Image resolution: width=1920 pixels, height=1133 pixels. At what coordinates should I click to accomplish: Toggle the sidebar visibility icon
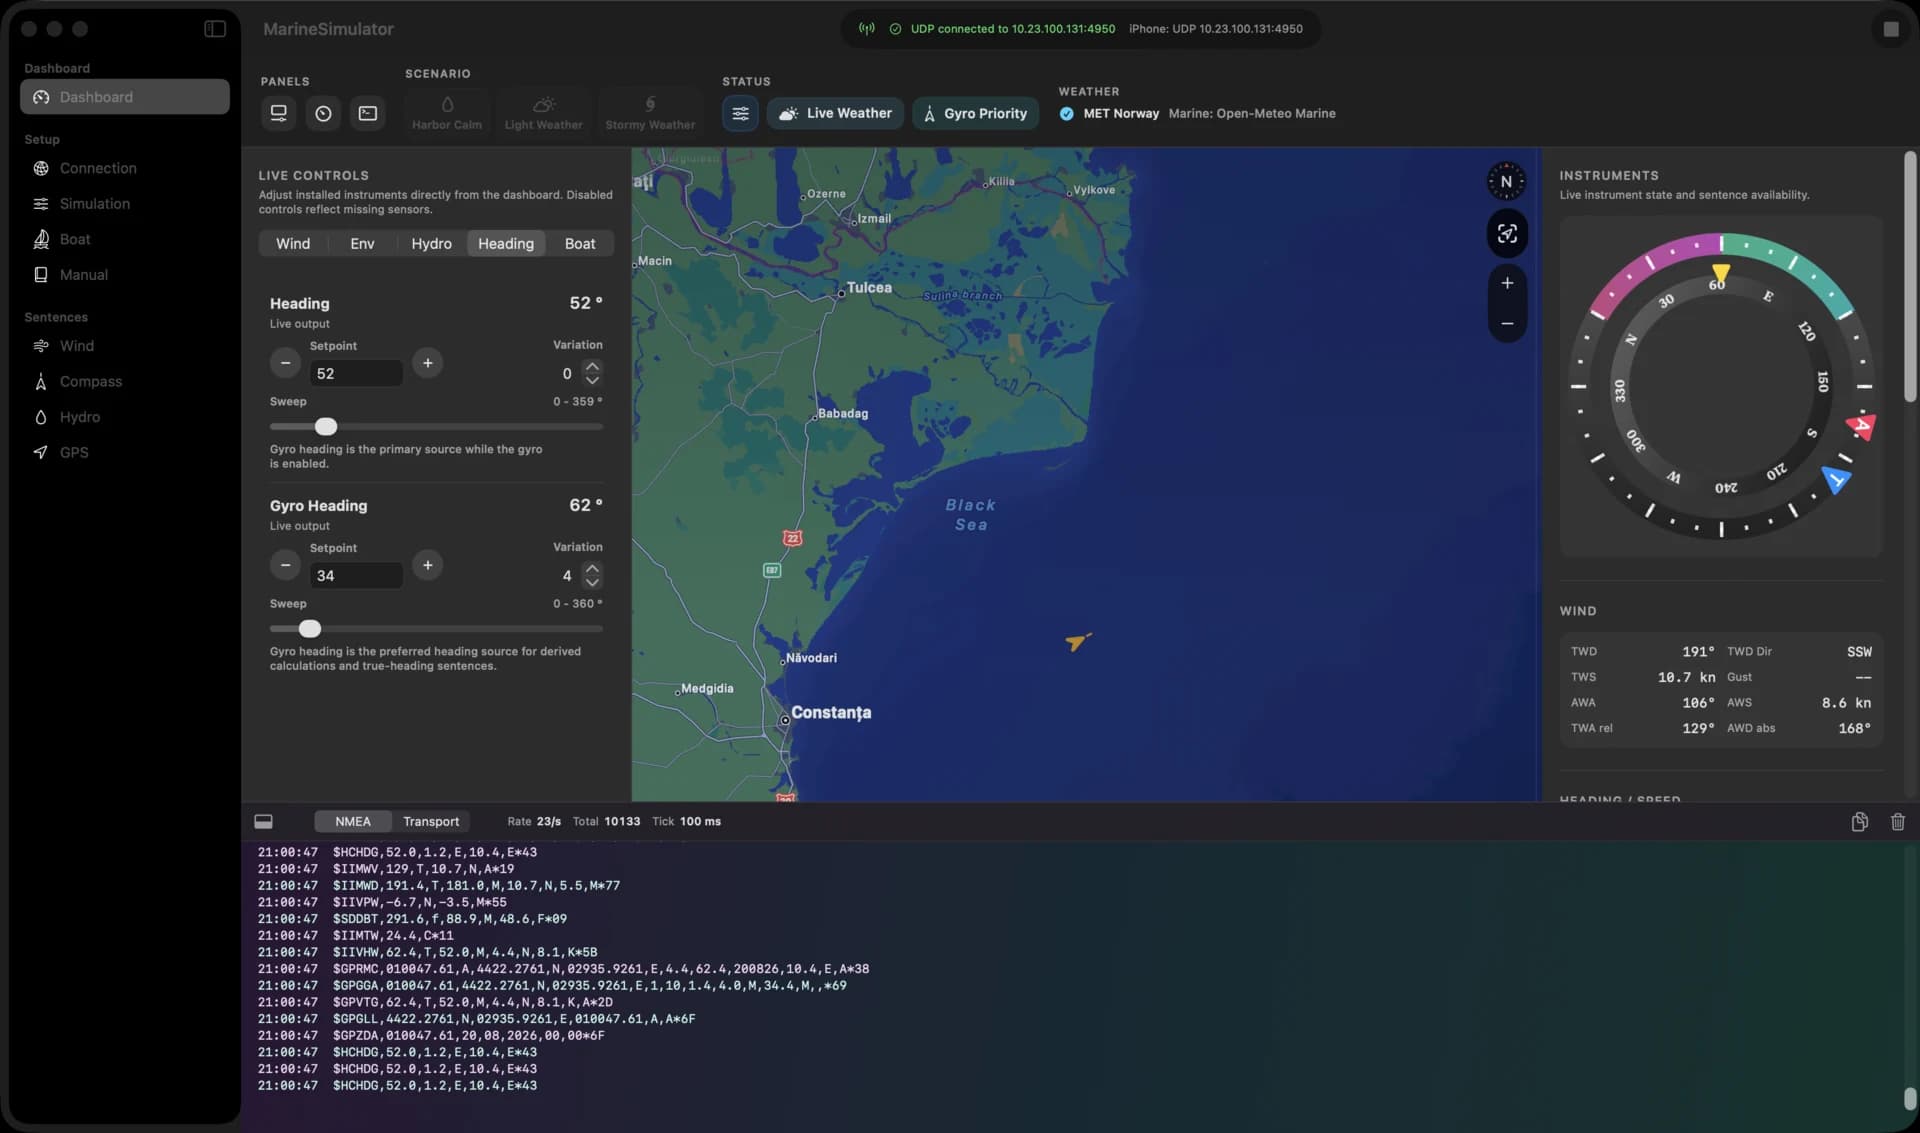(x=215, y=29)
